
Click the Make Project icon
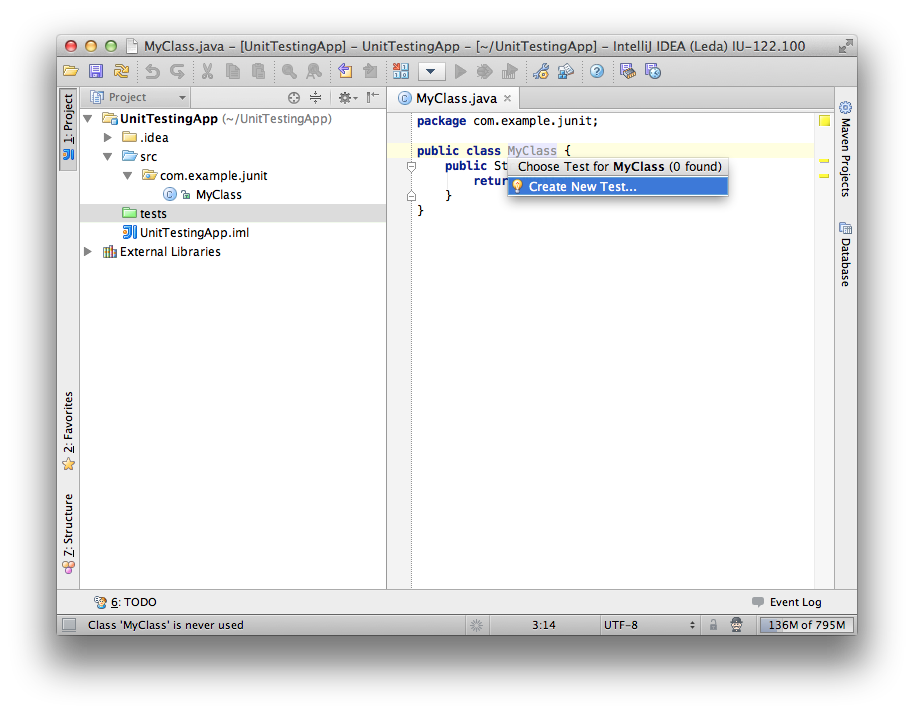coord(400,71)
